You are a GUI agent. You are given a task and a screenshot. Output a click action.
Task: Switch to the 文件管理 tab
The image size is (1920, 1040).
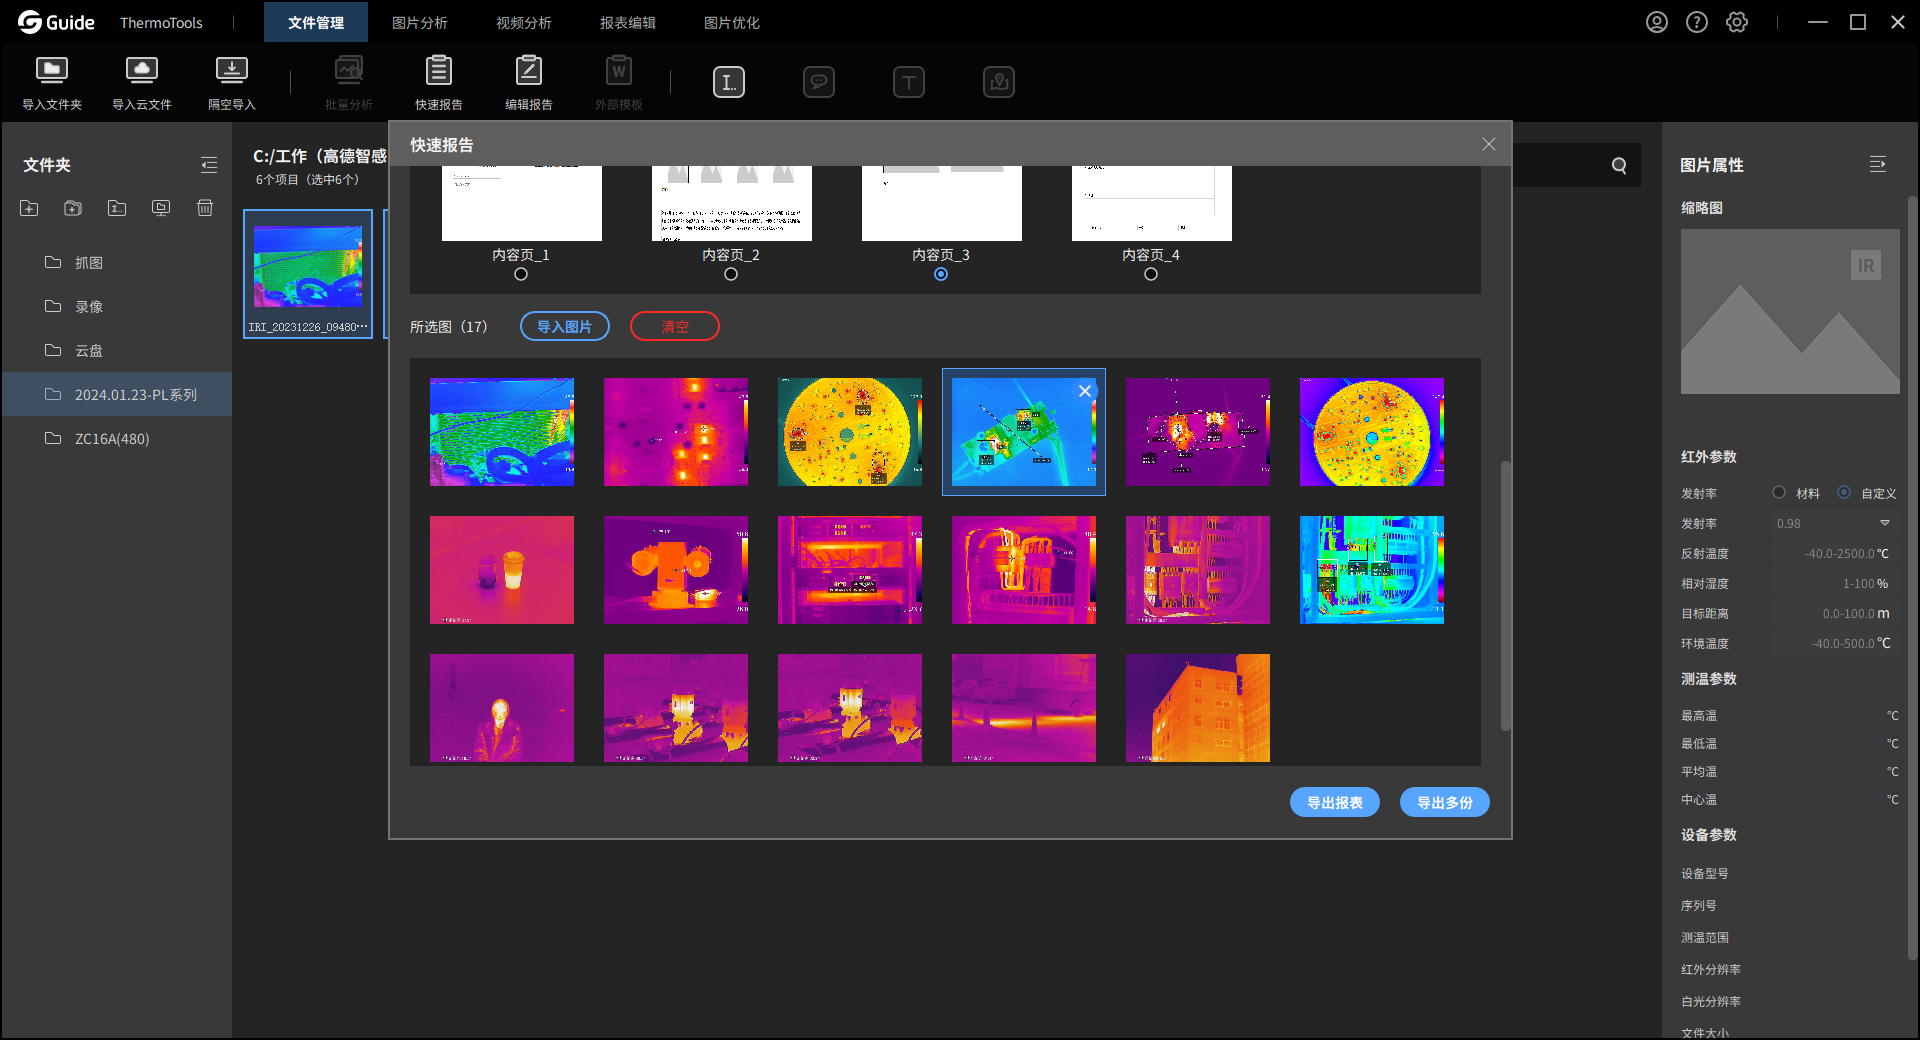click(316, 22)
